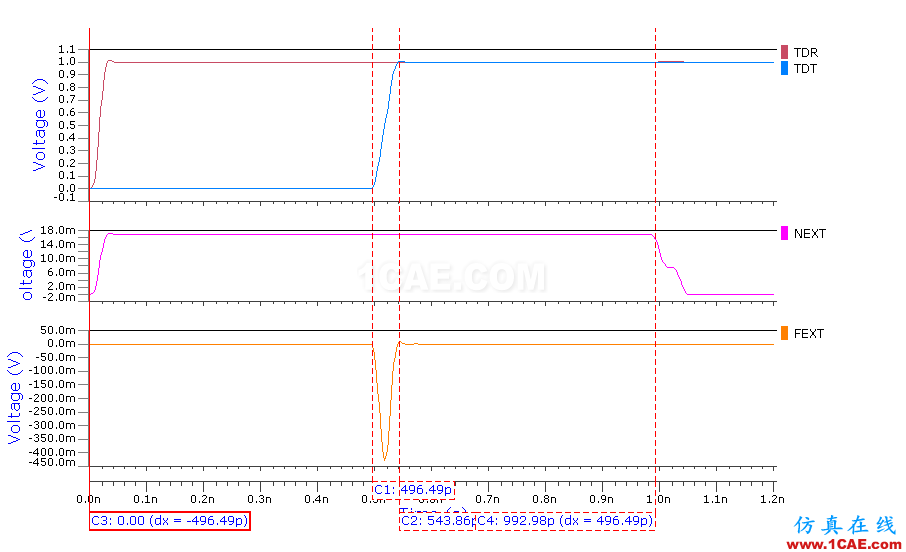Select the TDT legend label
Image resolution: width=906 pixels, height=552 pixels.
pos(805,69)
